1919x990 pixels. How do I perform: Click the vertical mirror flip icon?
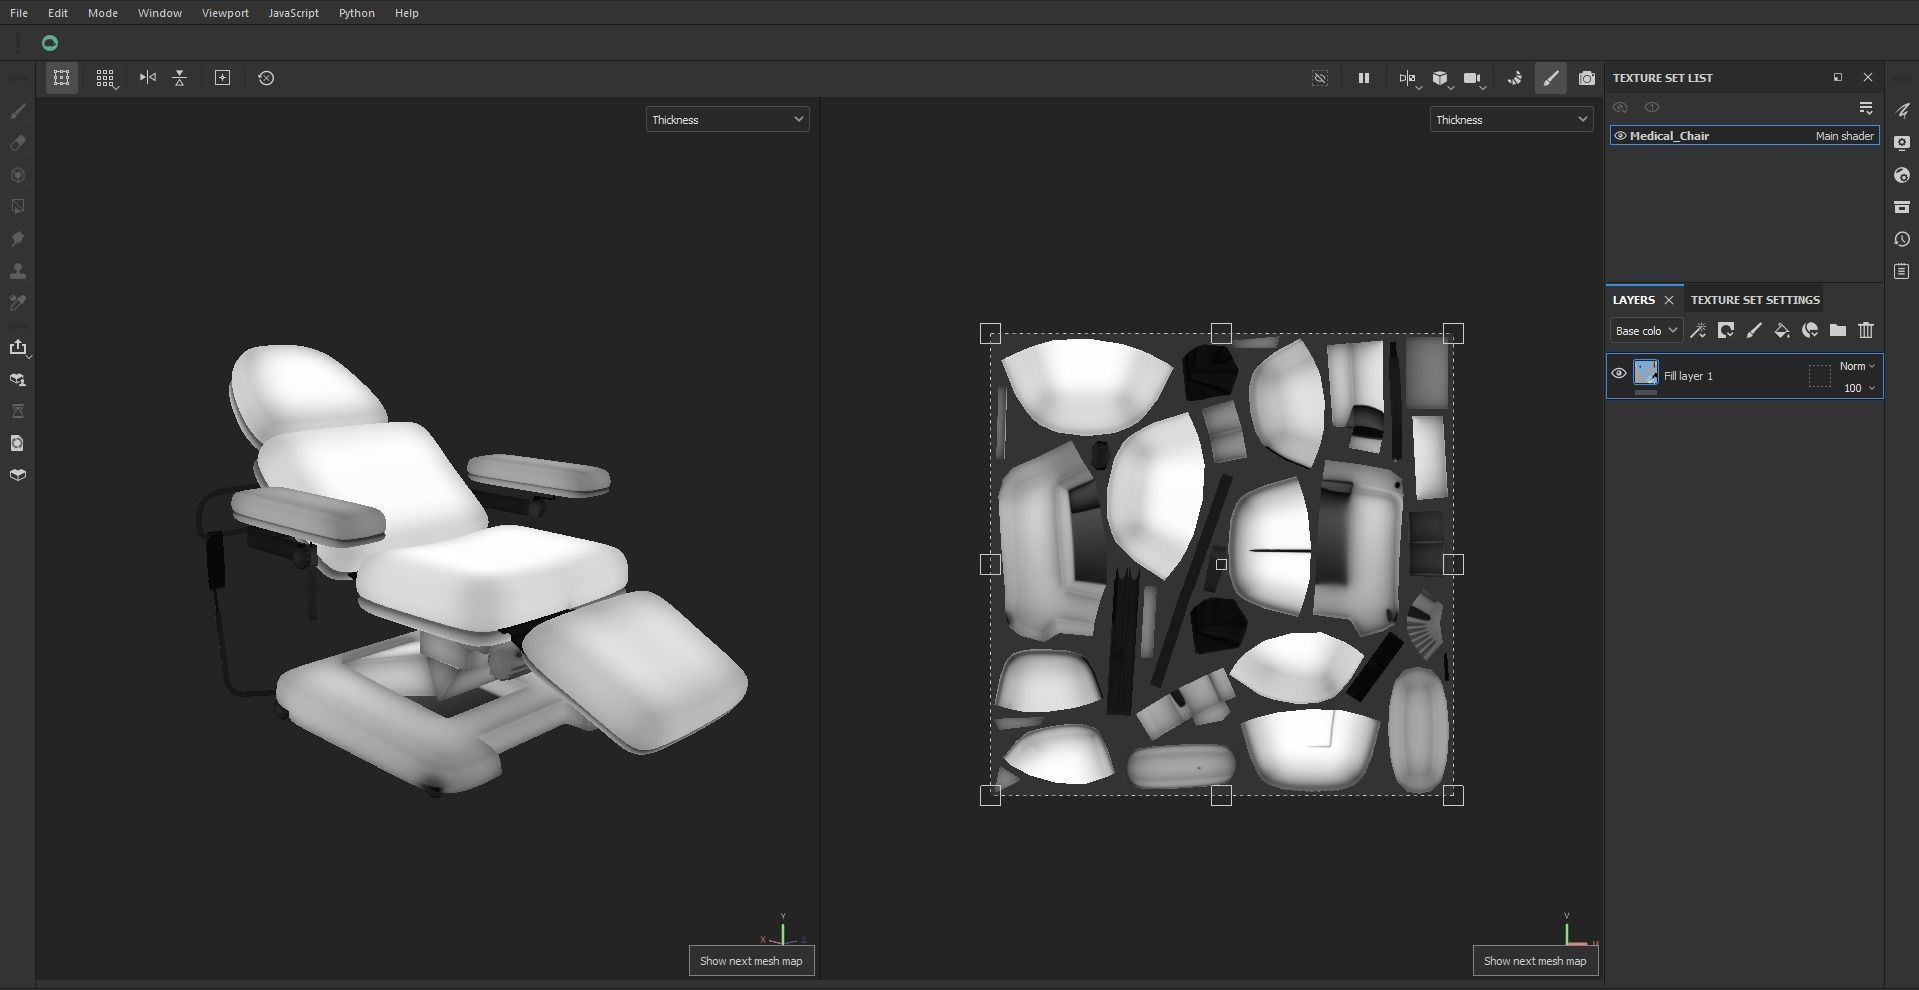pyautogui.click(x=180, y=78)
